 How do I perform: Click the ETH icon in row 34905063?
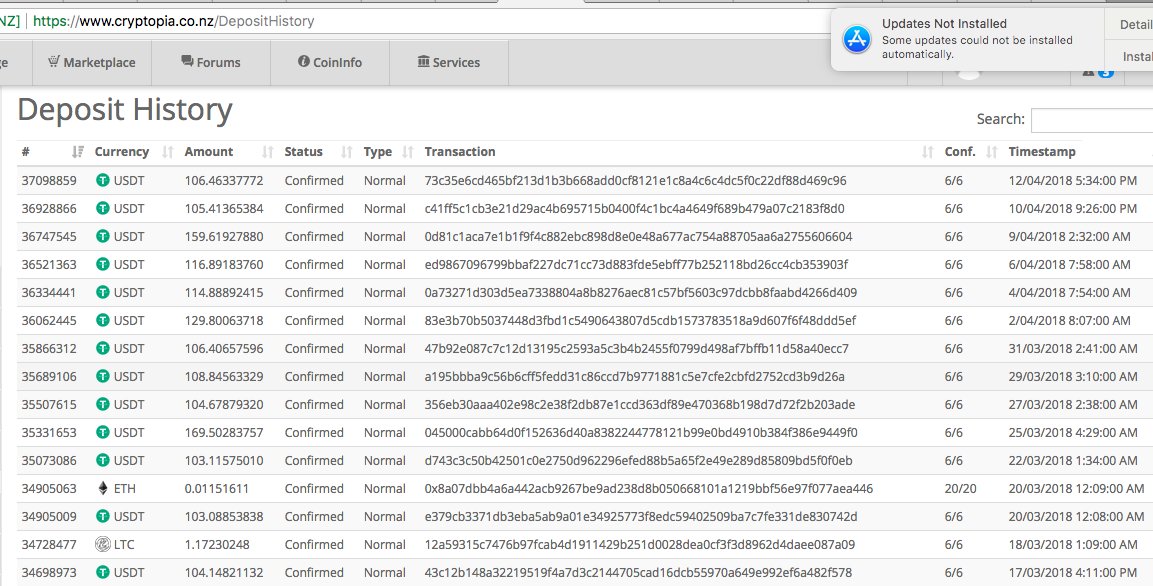coord(103,488)
